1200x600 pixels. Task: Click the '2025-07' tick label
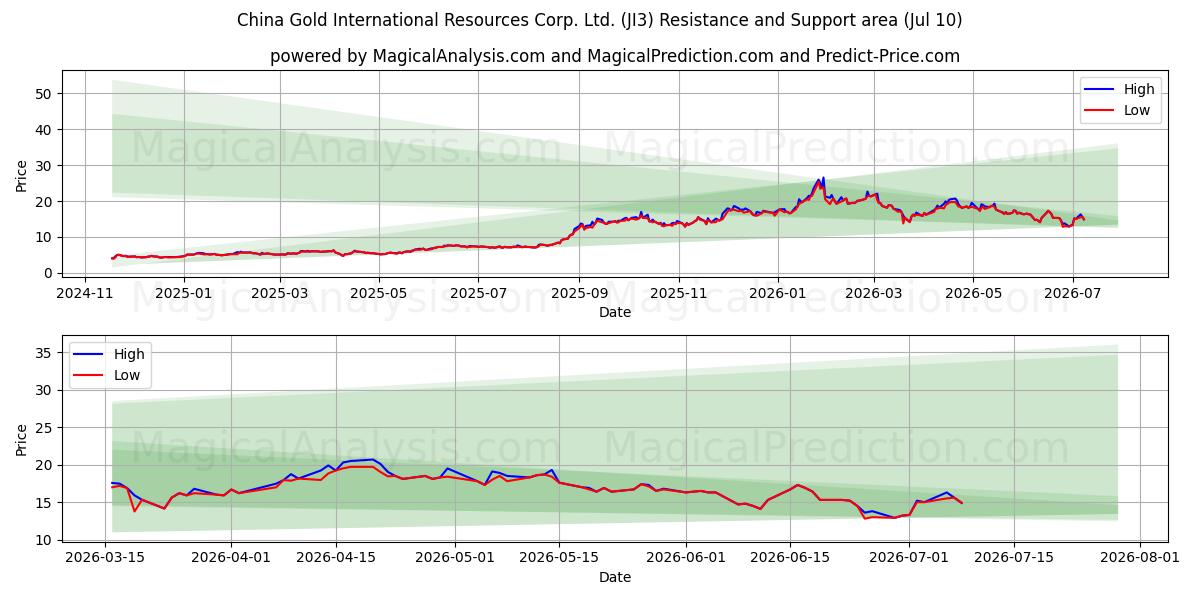[x=478, y=293]
